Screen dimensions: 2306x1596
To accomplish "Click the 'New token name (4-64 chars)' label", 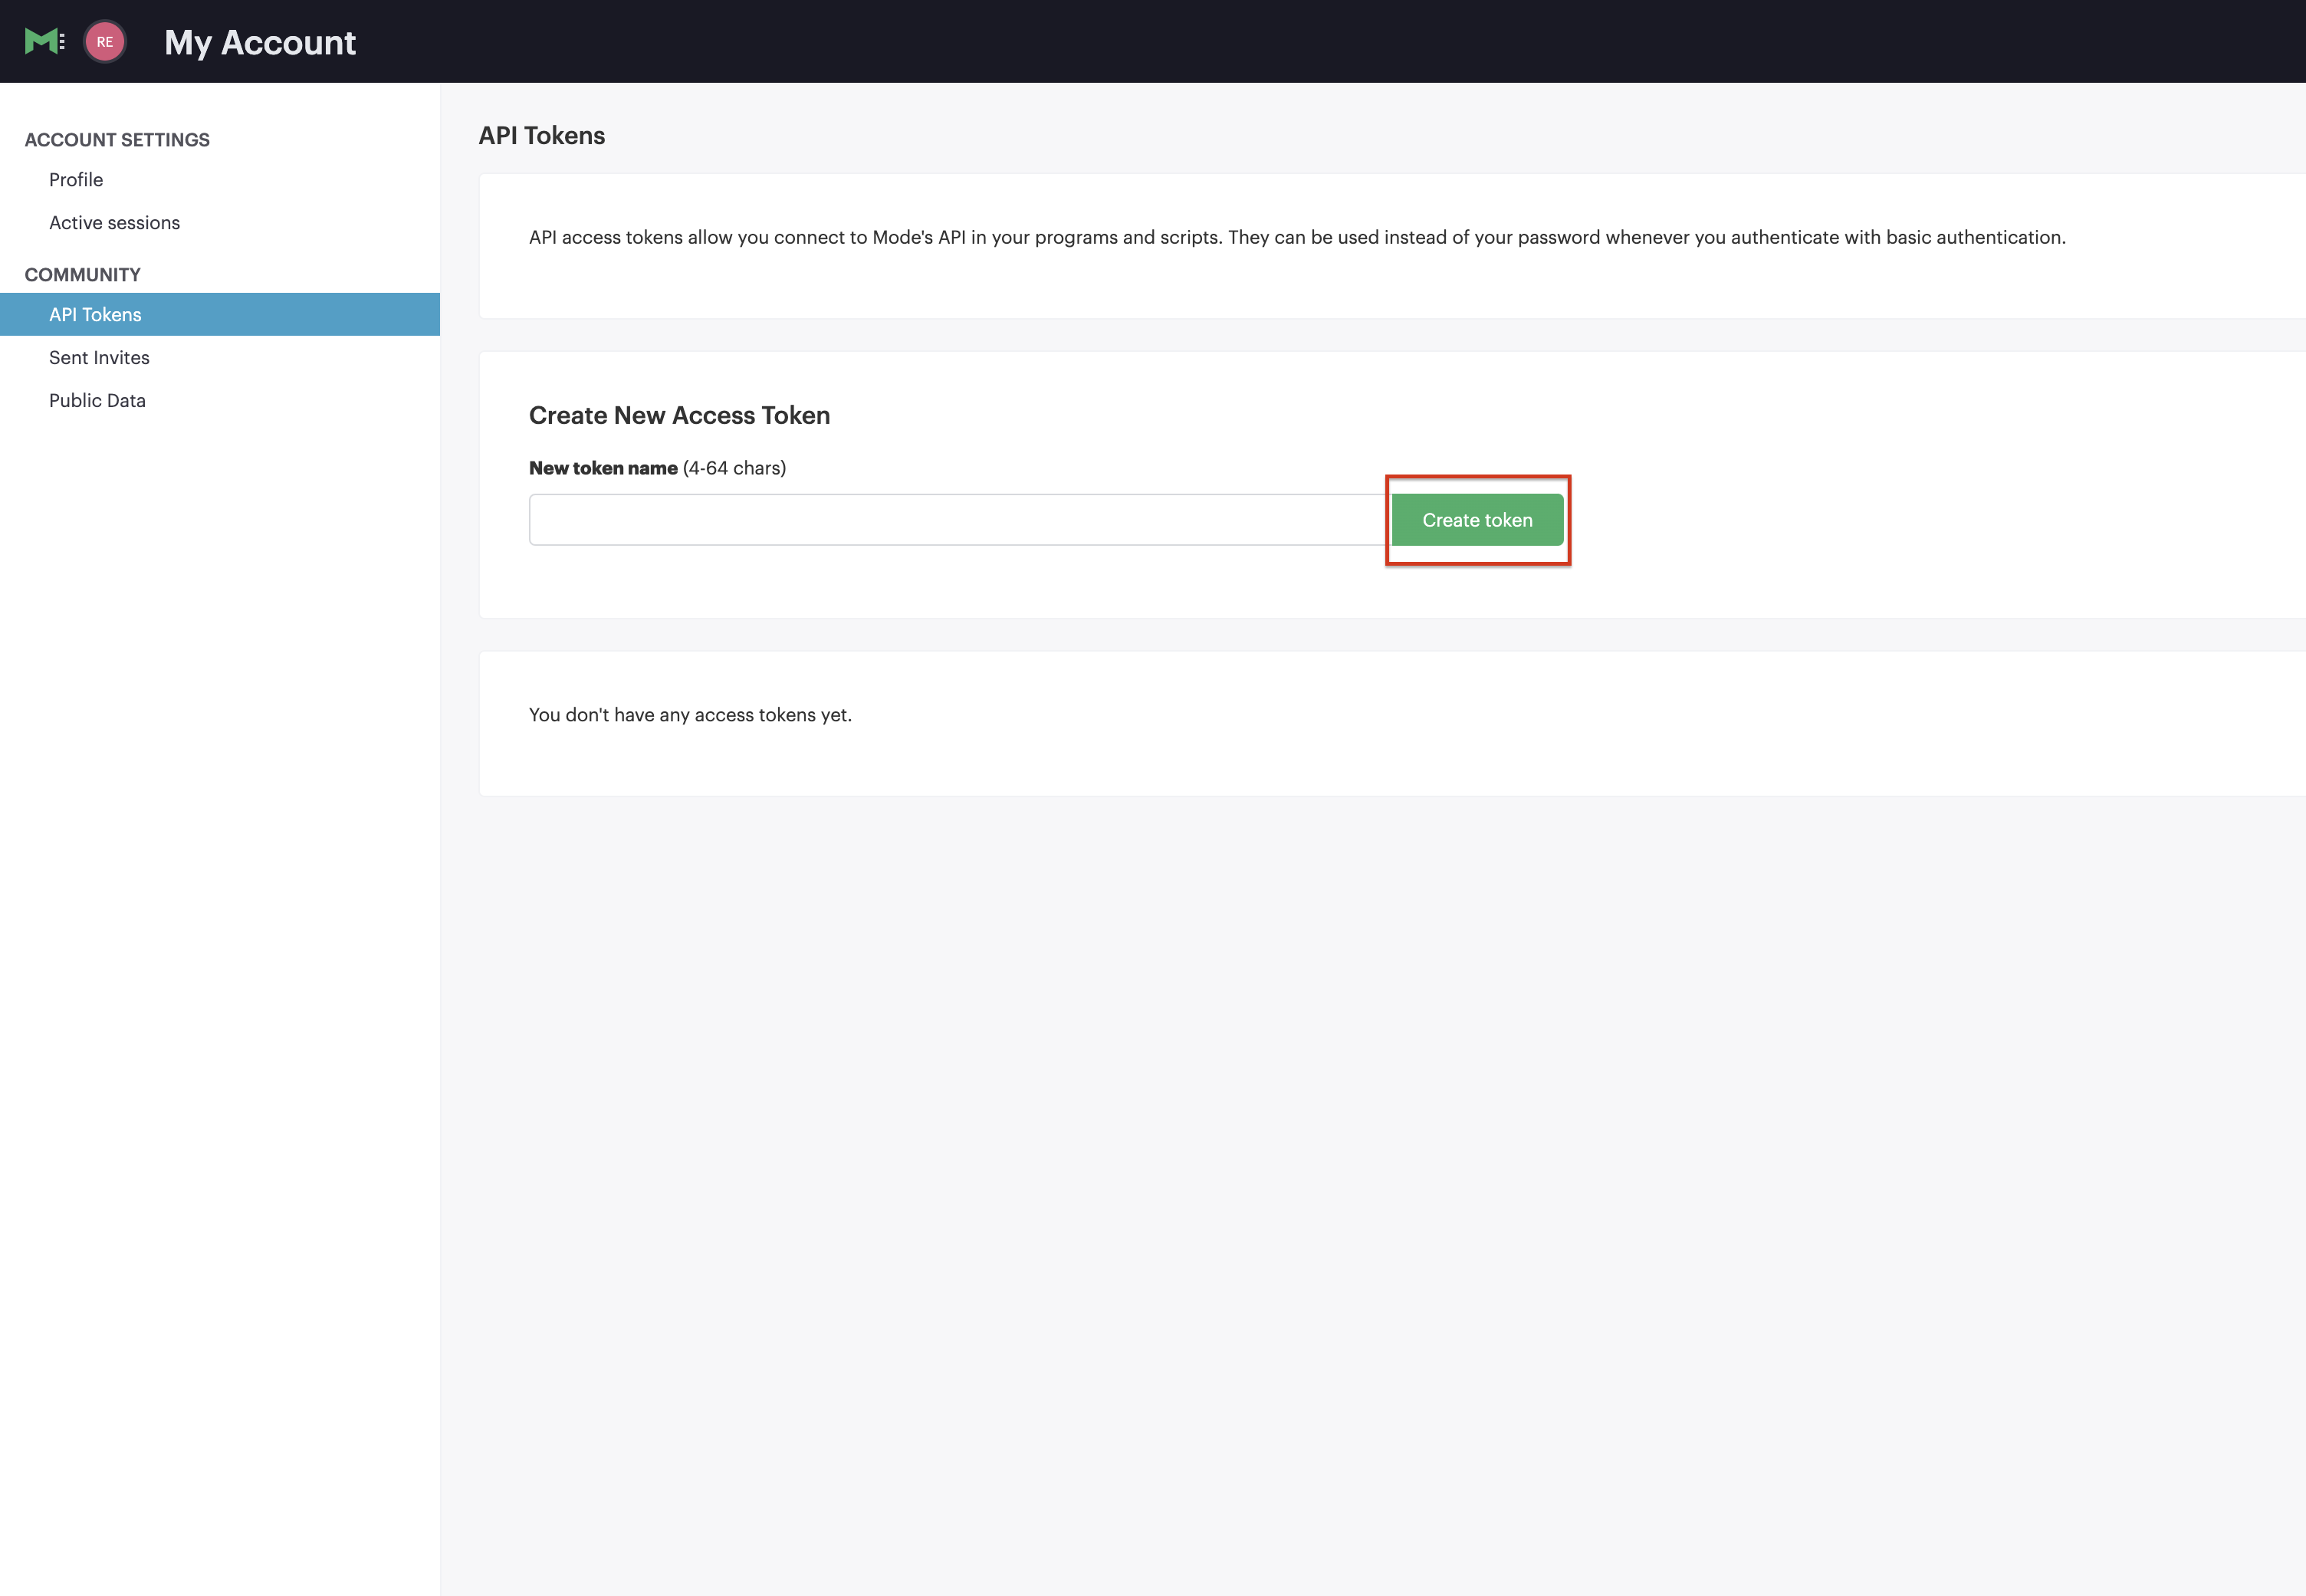I will (657, 468).
